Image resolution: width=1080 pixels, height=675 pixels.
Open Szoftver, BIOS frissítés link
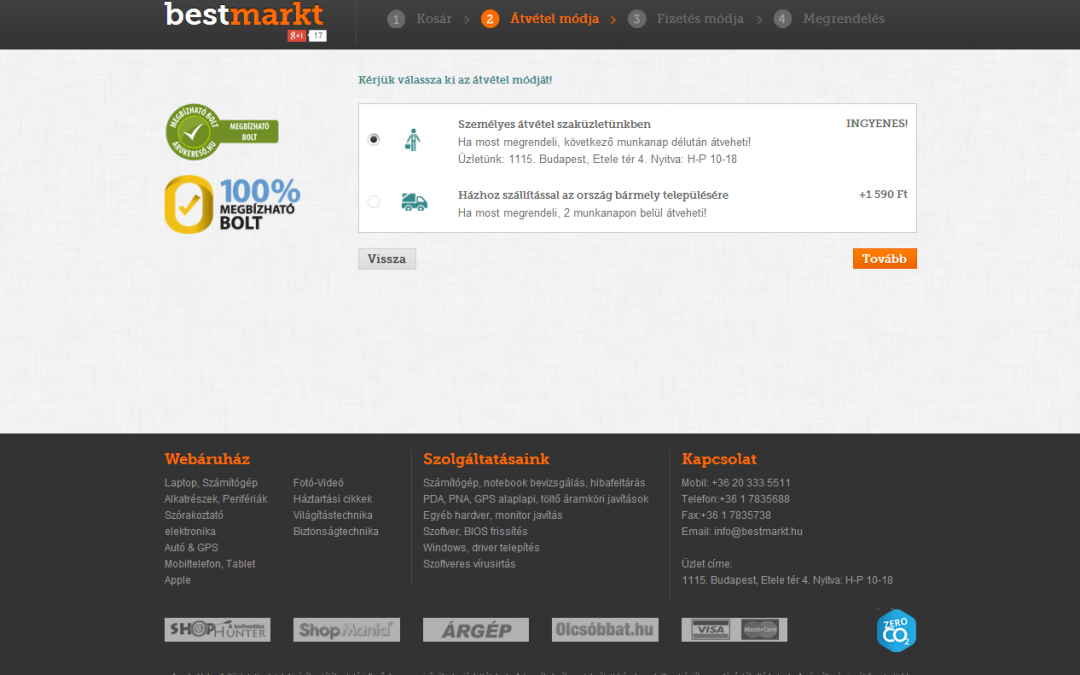coord(475,532)
